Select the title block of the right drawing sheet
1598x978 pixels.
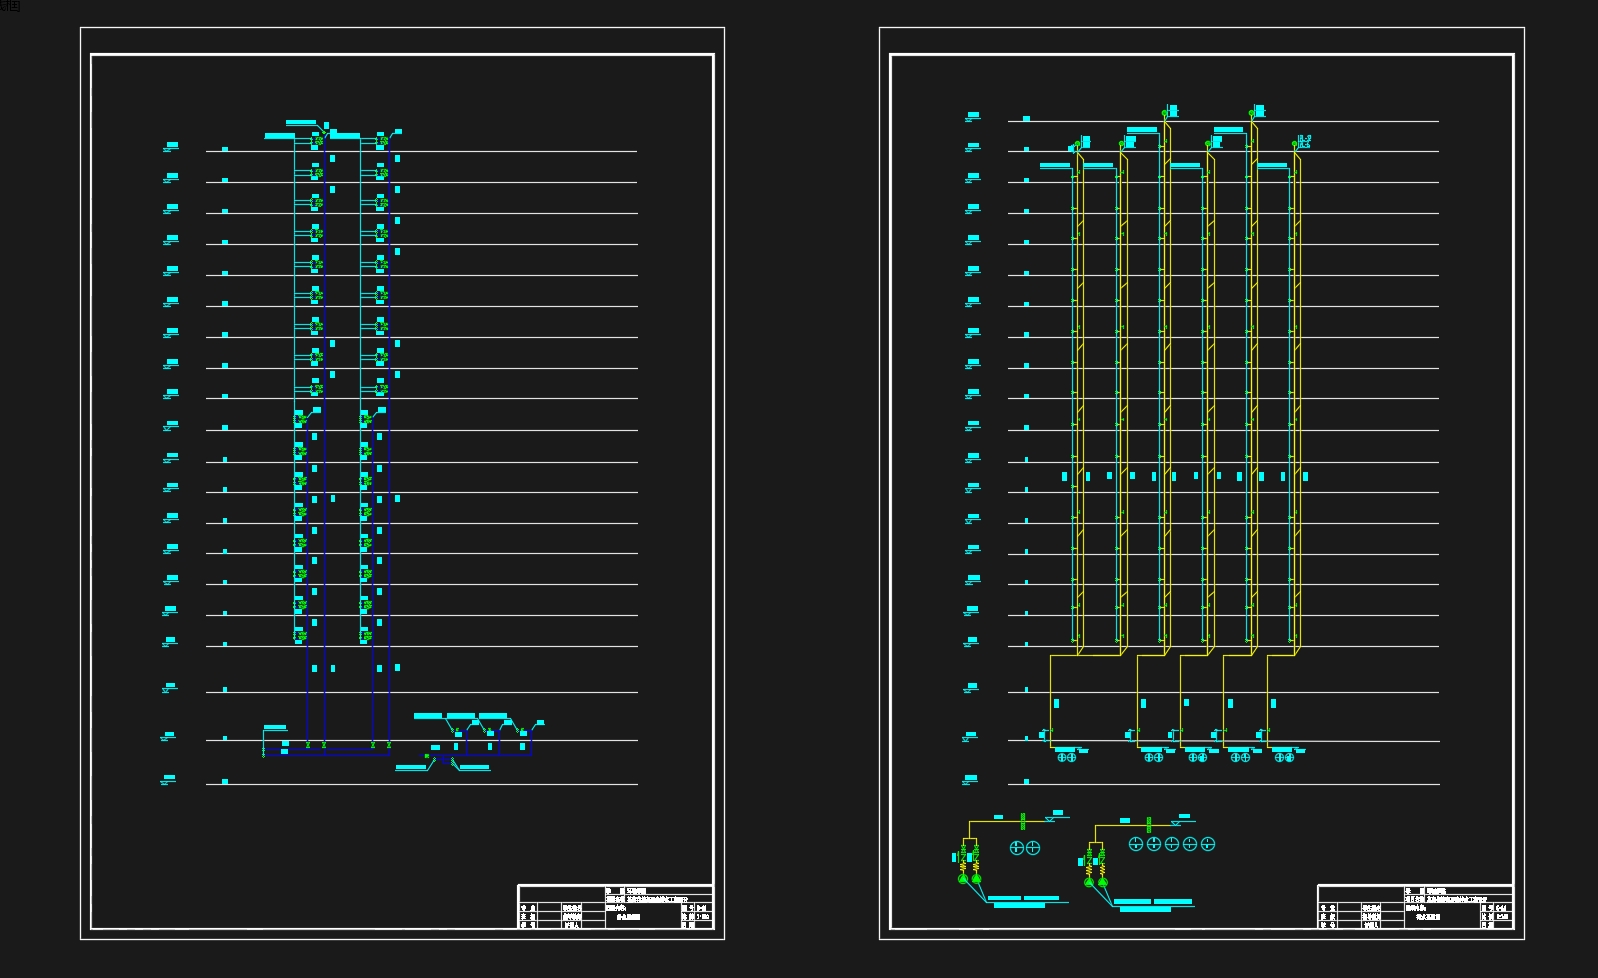pyautogui.click(x=1415, y=907)
